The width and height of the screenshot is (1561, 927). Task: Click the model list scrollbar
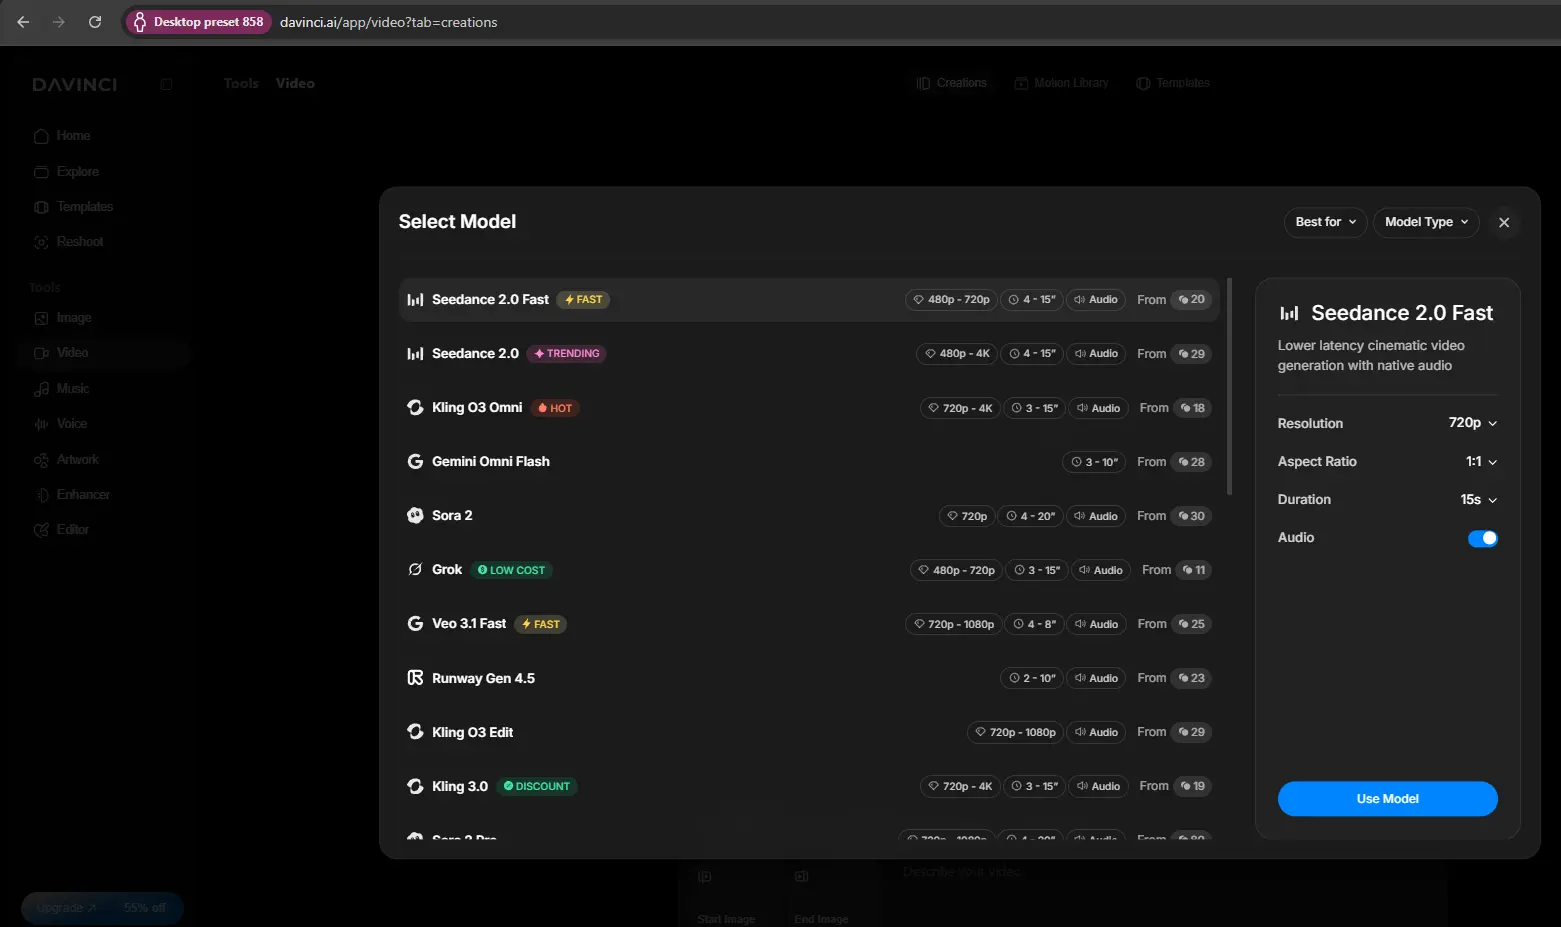click(1229, 386)
